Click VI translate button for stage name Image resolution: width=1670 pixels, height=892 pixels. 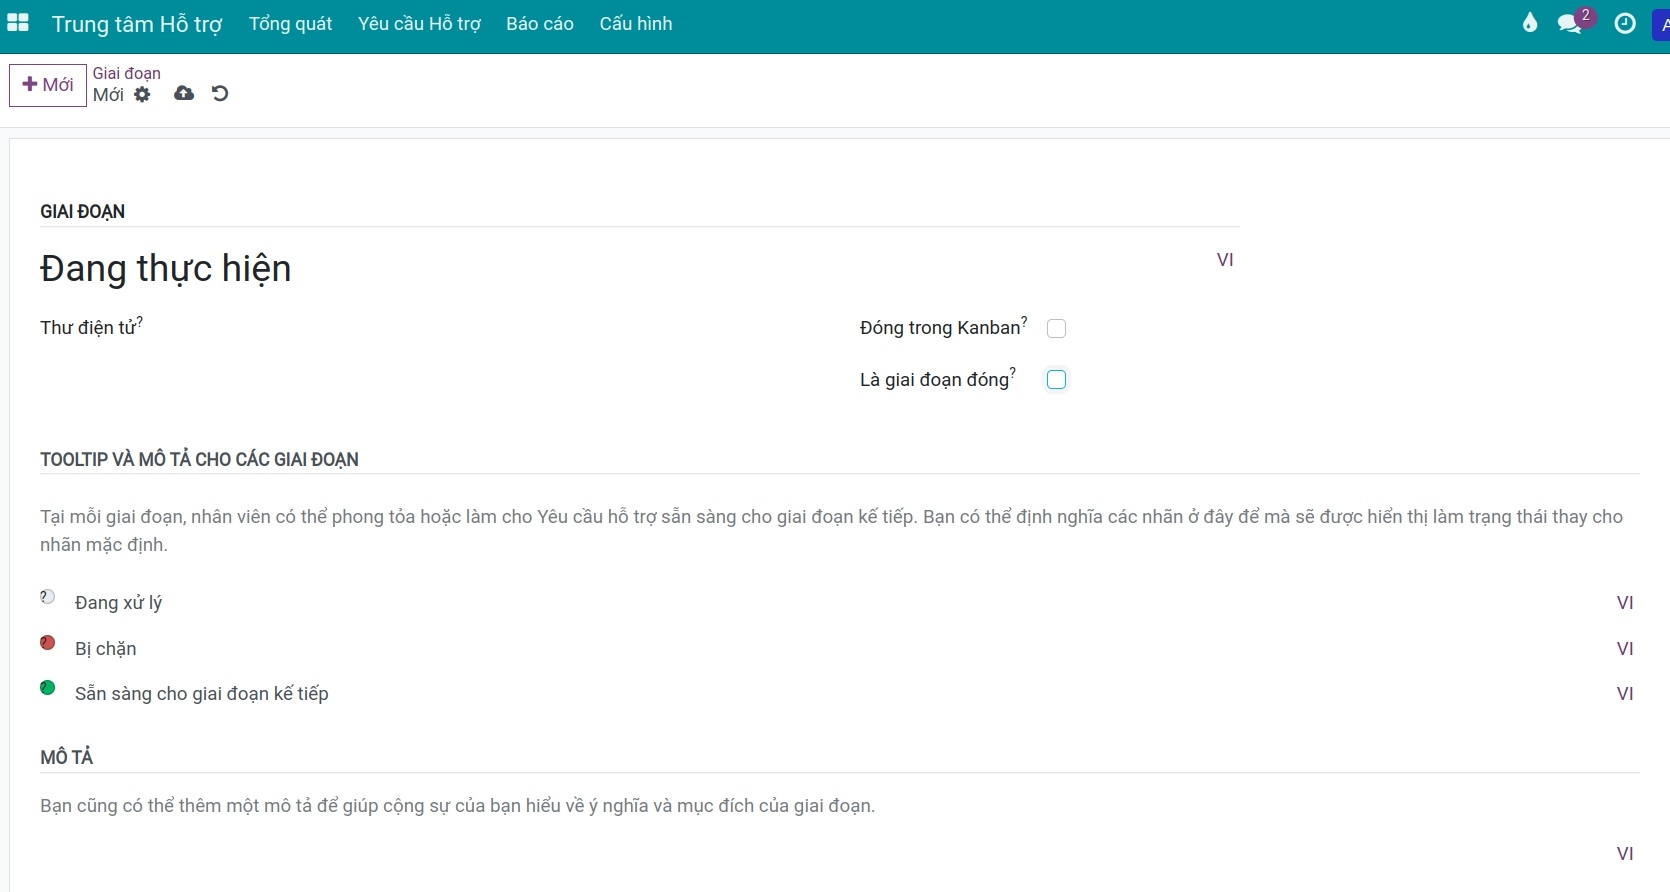click(1225, 260)
